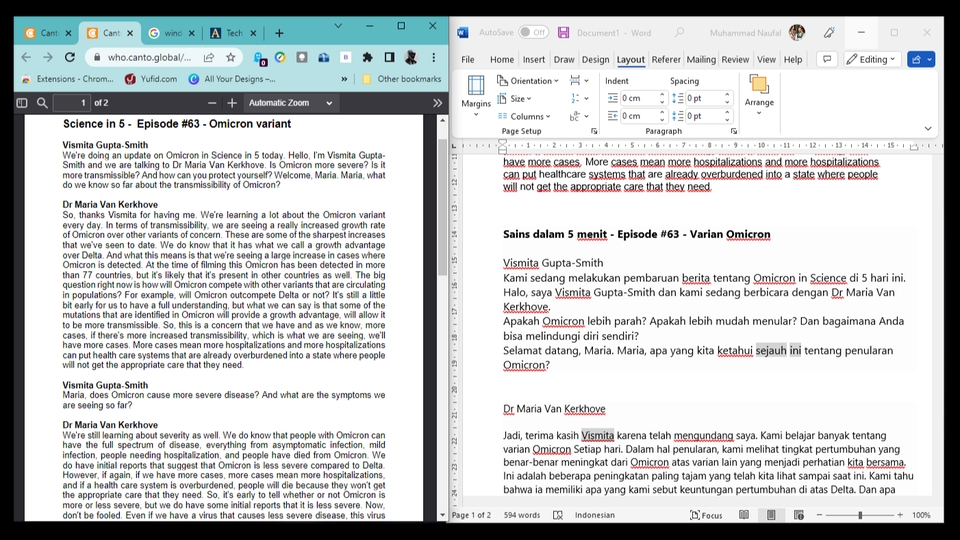960x540 pixels.
Task: Click find magnifier in PDF viewer
Action: pos(42,103)
